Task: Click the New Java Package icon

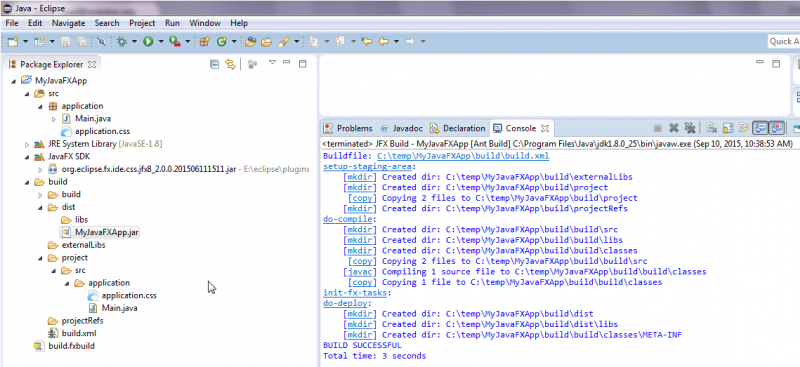Action: pos(204,42)
